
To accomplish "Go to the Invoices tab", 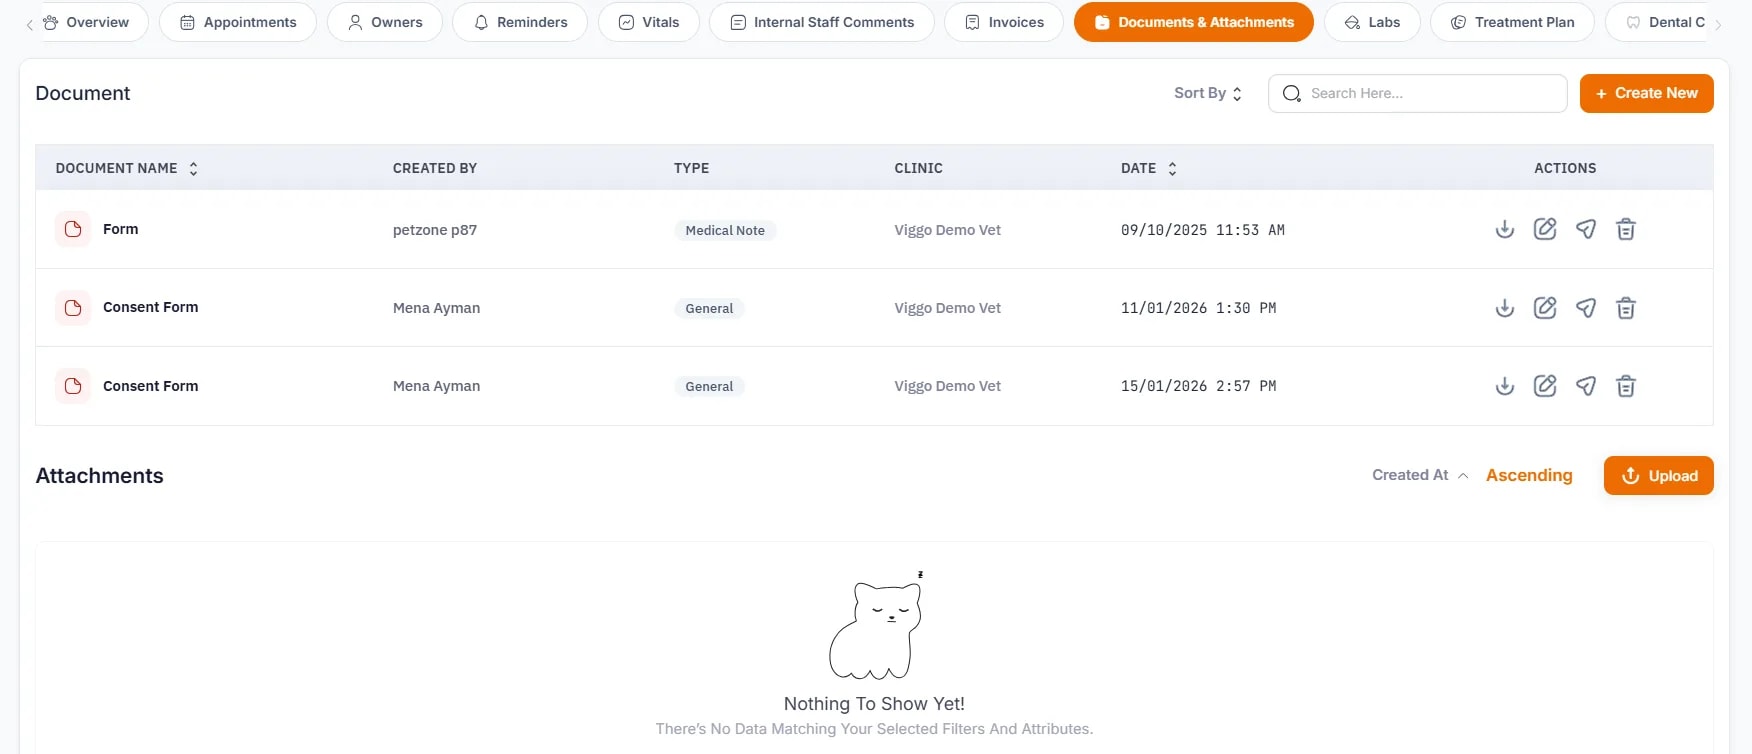I will [1004, 22].
